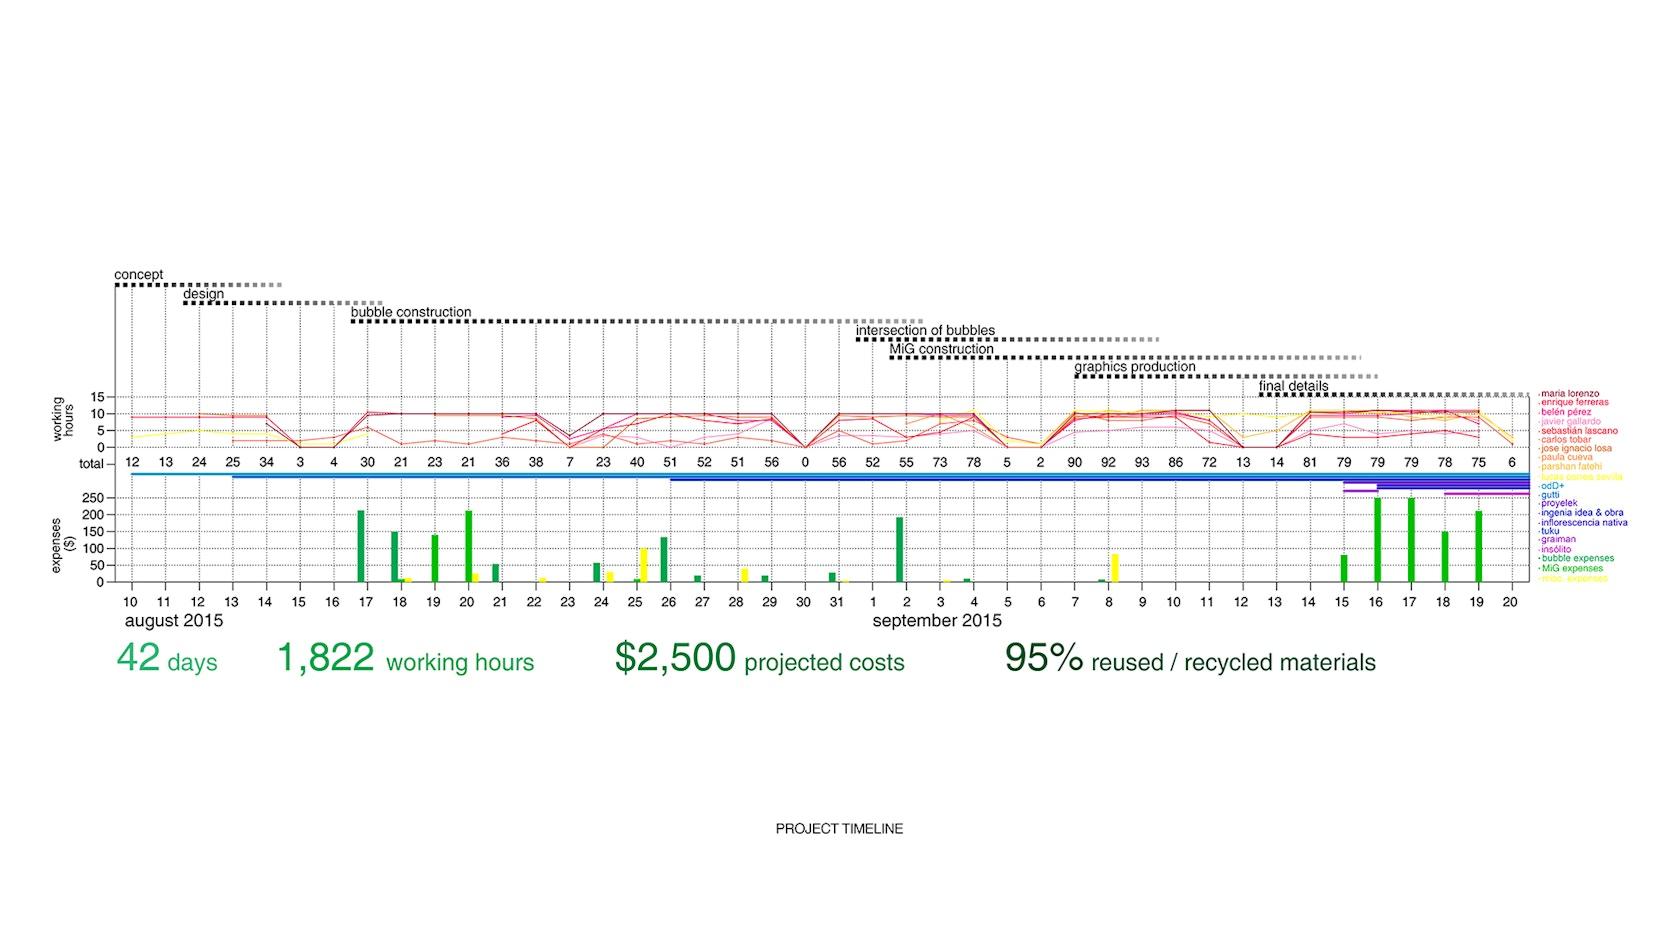
Task: Click the 'graphics production' phase label
Action: coord(1135,367)
